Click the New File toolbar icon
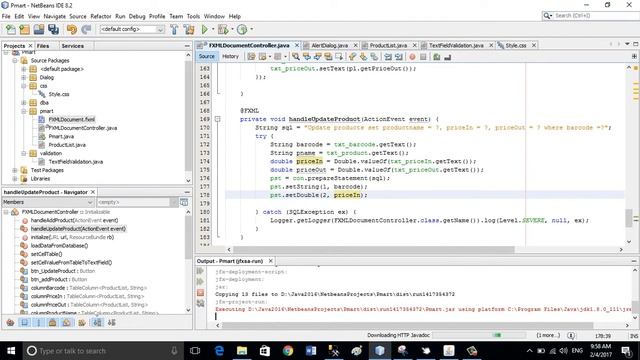 (11, 29)
